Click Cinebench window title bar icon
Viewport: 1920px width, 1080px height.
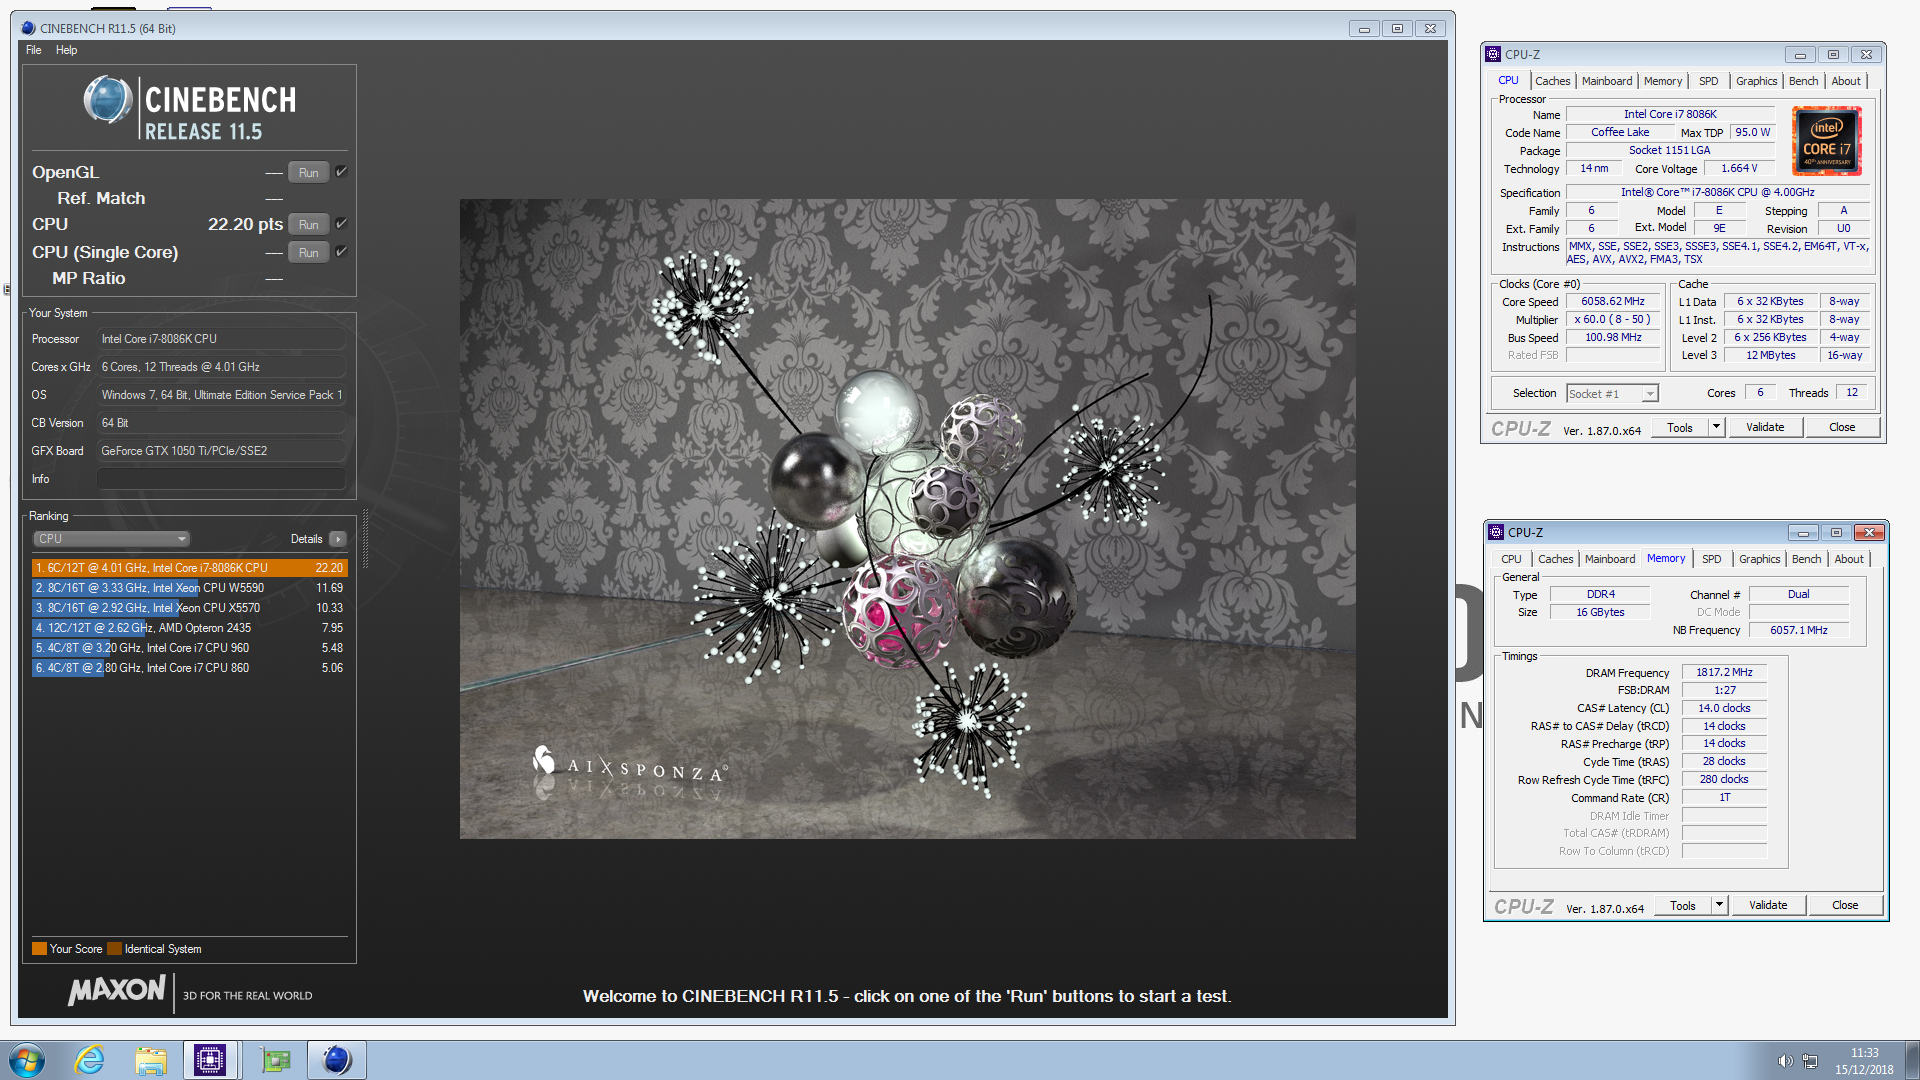[28, 28]
